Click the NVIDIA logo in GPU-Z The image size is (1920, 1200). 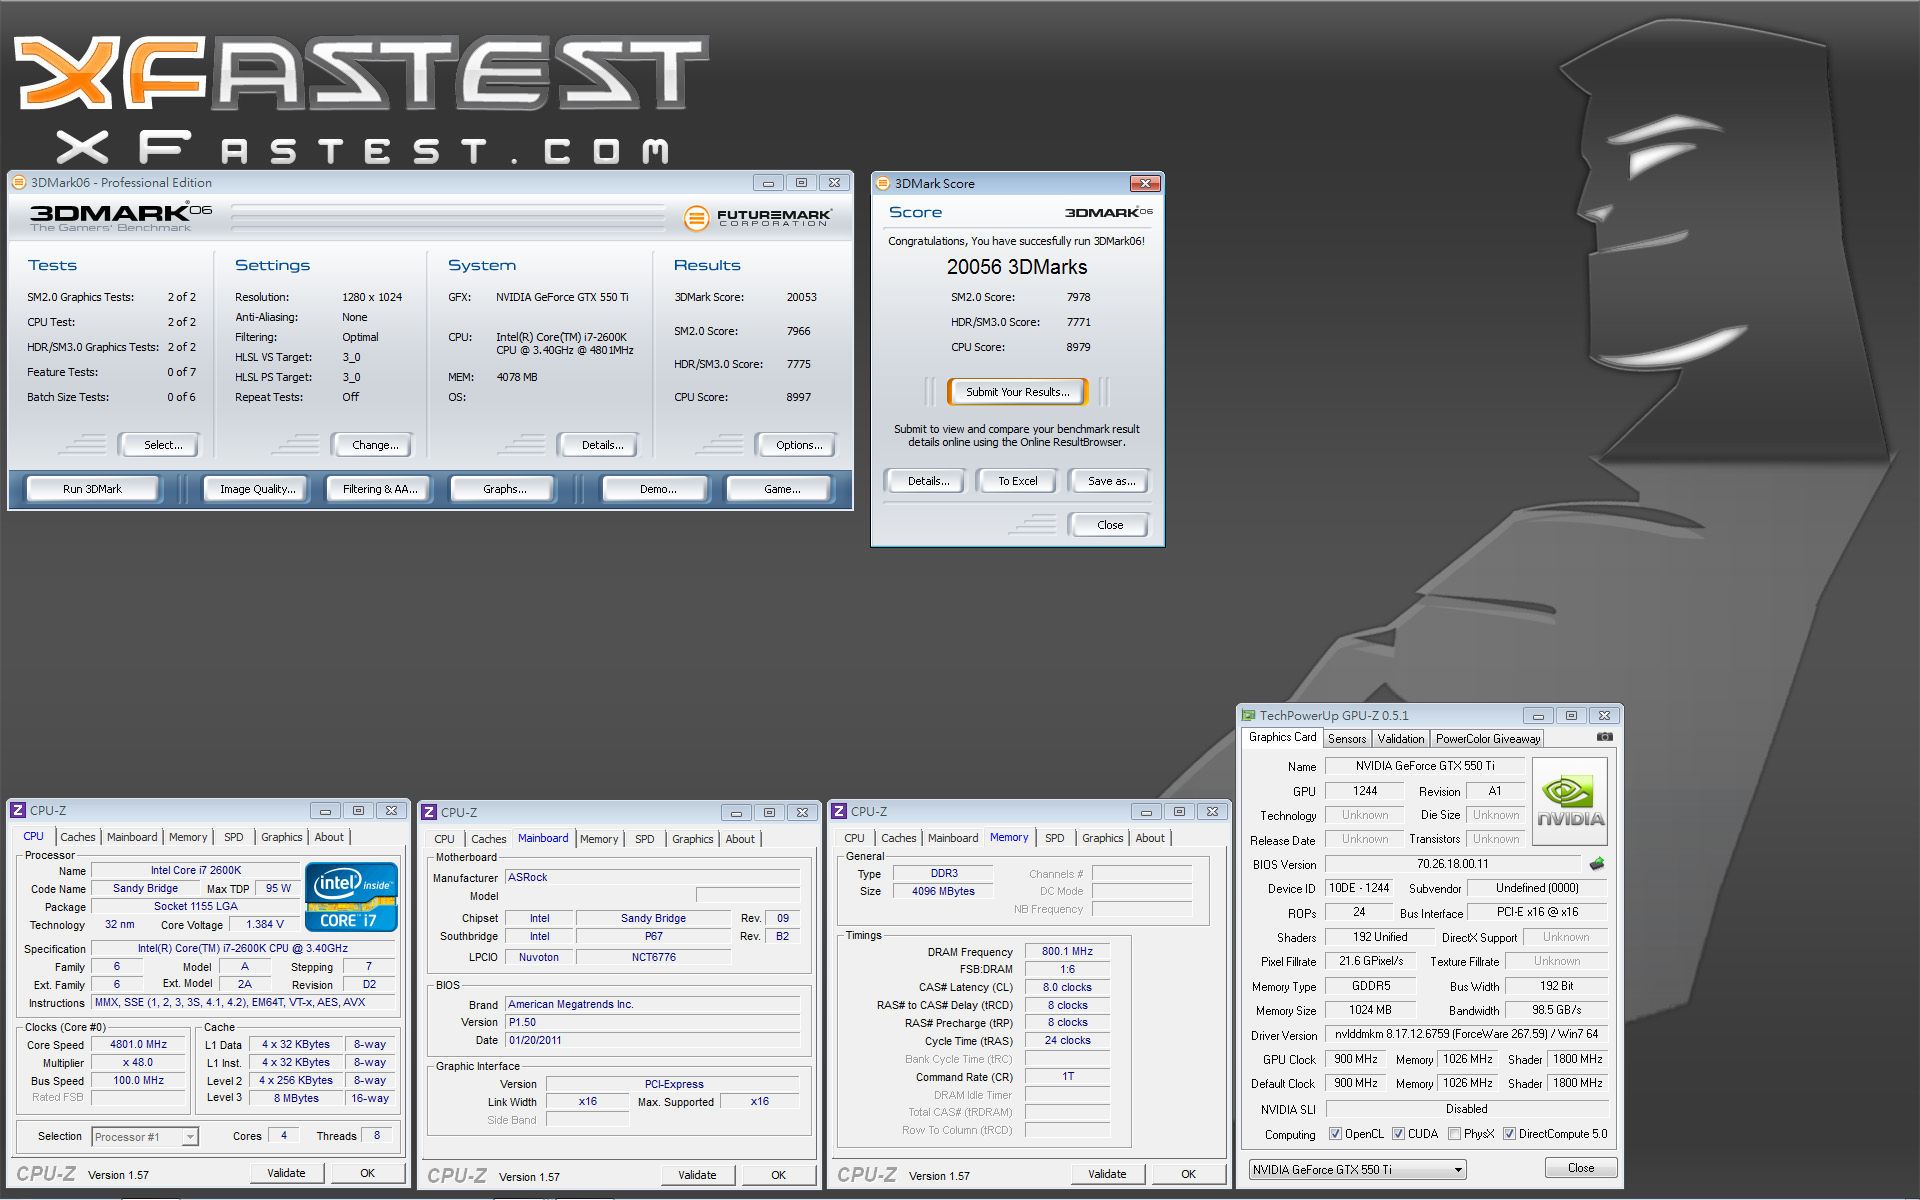(1570, 801)
